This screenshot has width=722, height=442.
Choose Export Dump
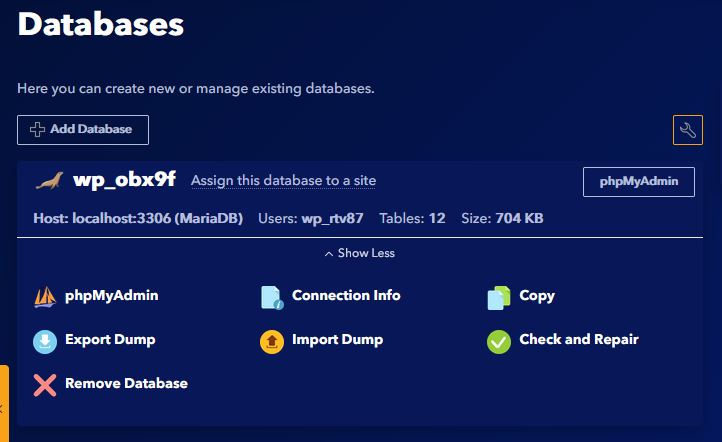click(x=110, y=340)
